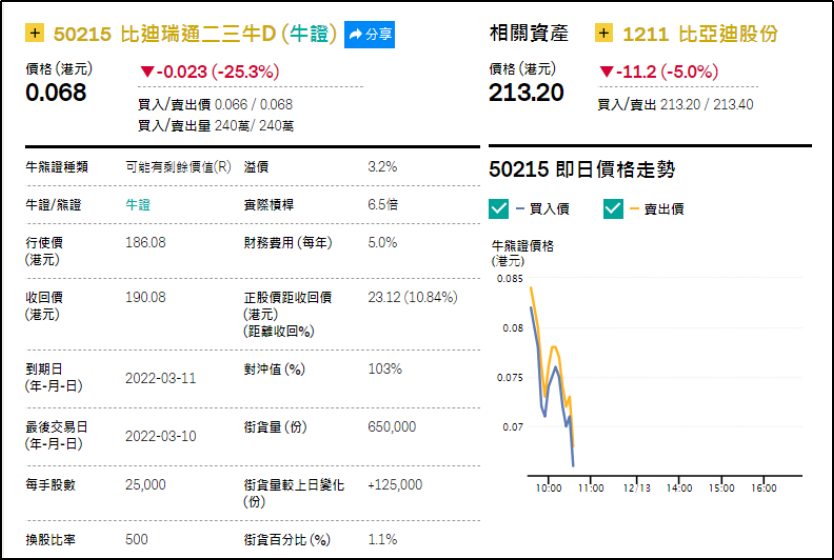This screenshot has width=834, height=560.
Task: Select underlying price 213.20
Action: point(526,93)
